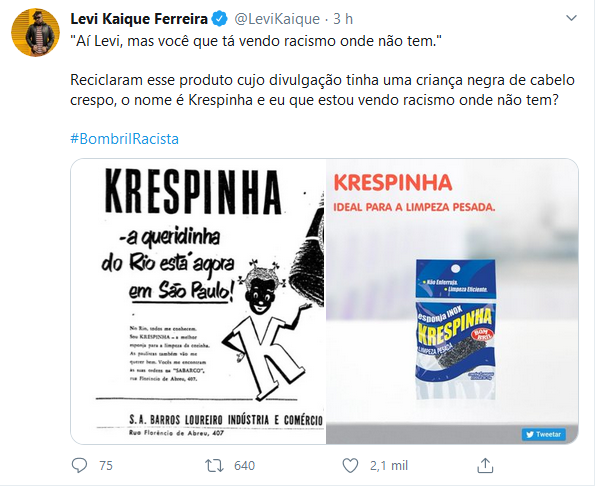Click the 3 h timestamp
The height and width of the screenshot is (486, 596).
343,19
